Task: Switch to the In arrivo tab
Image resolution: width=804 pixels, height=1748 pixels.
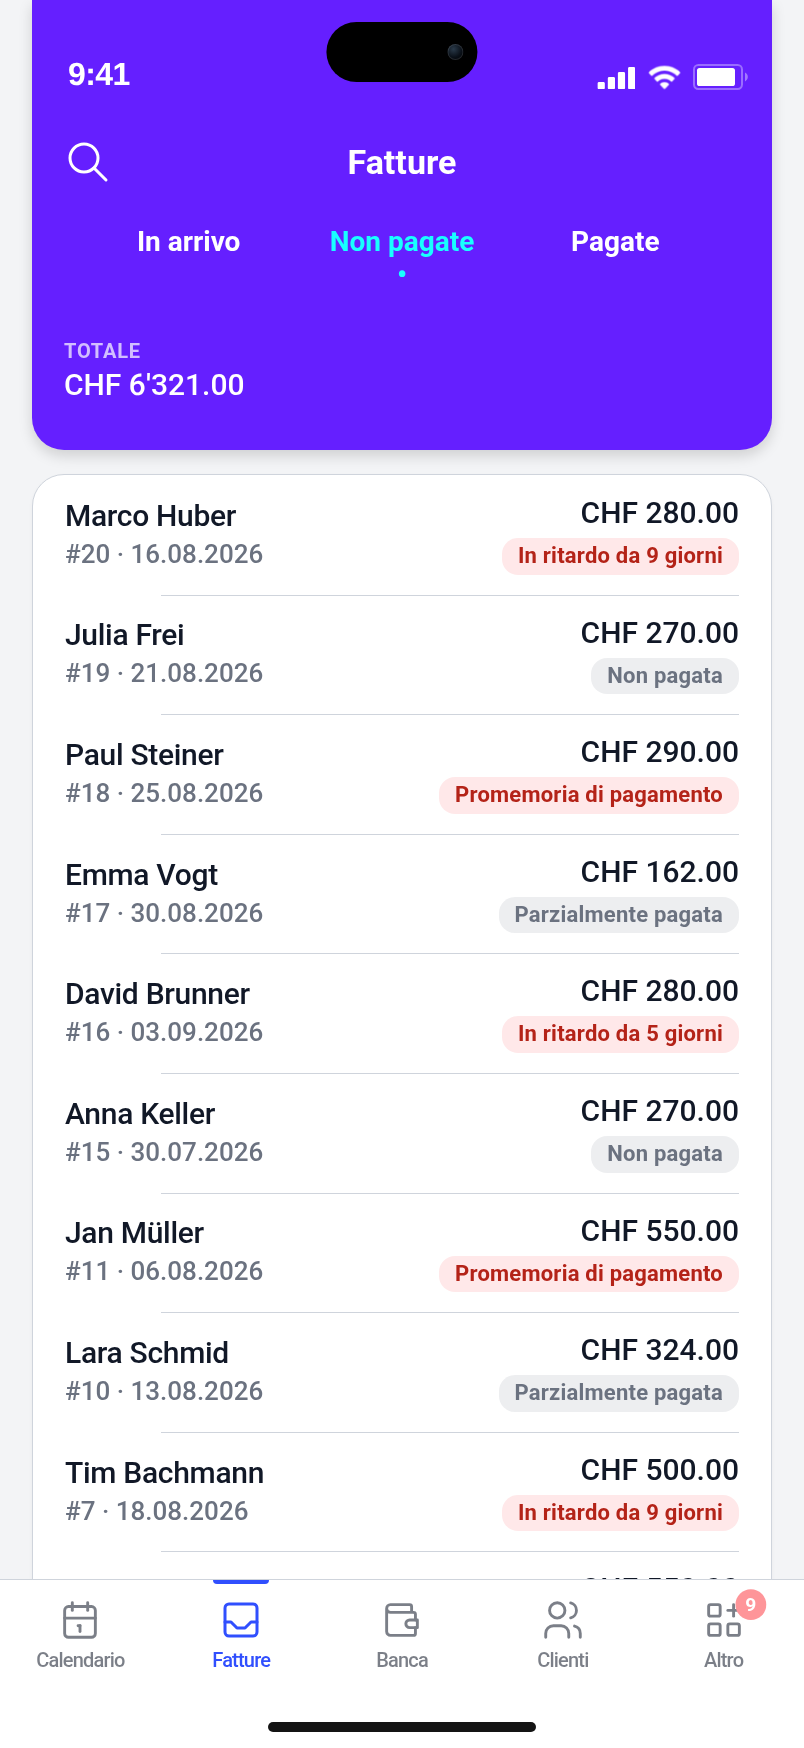Action: [188, 242]
